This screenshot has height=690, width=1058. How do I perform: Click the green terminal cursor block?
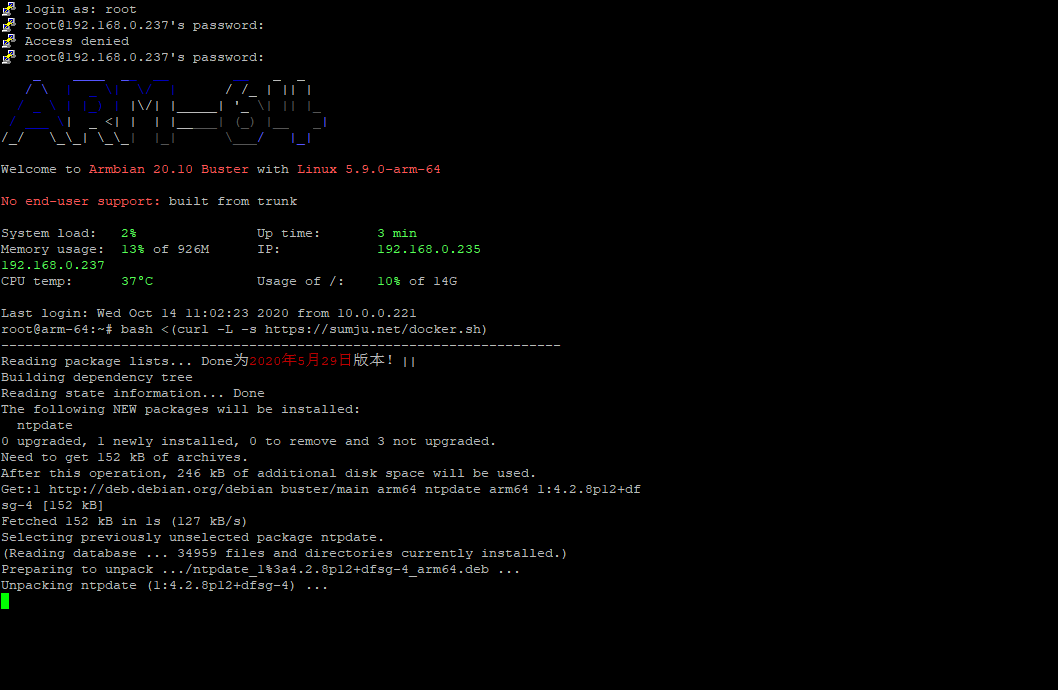(5, 601)
